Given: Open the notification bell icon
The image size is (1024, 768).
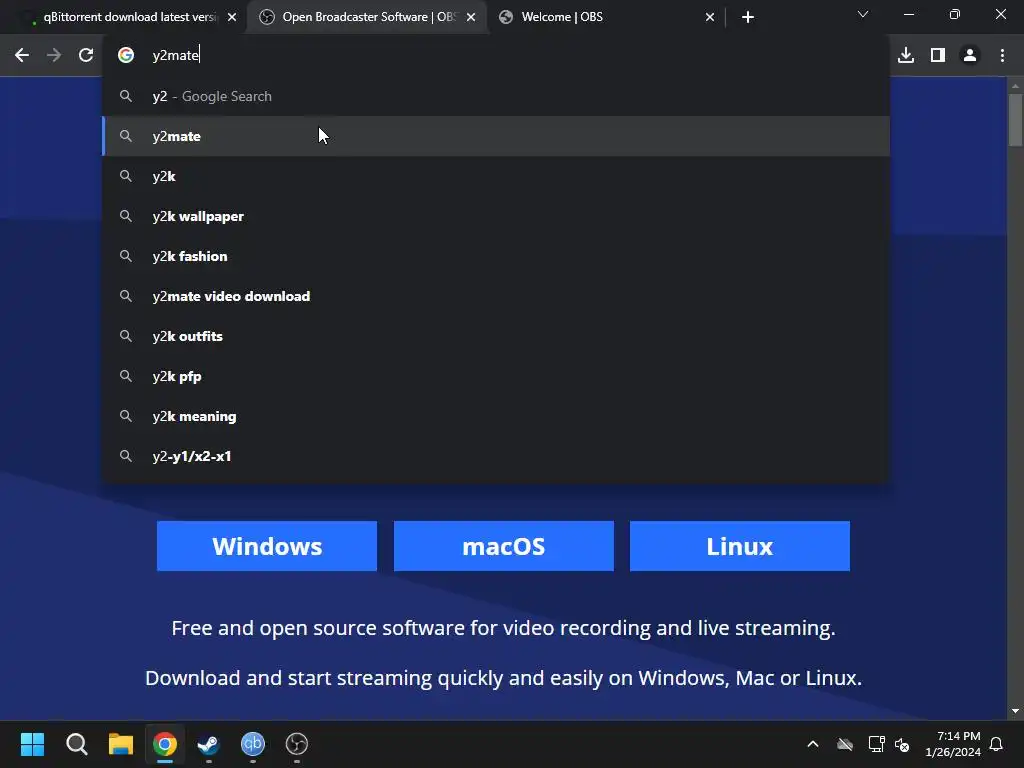Looking at the screenshot, I should [996, 744].
